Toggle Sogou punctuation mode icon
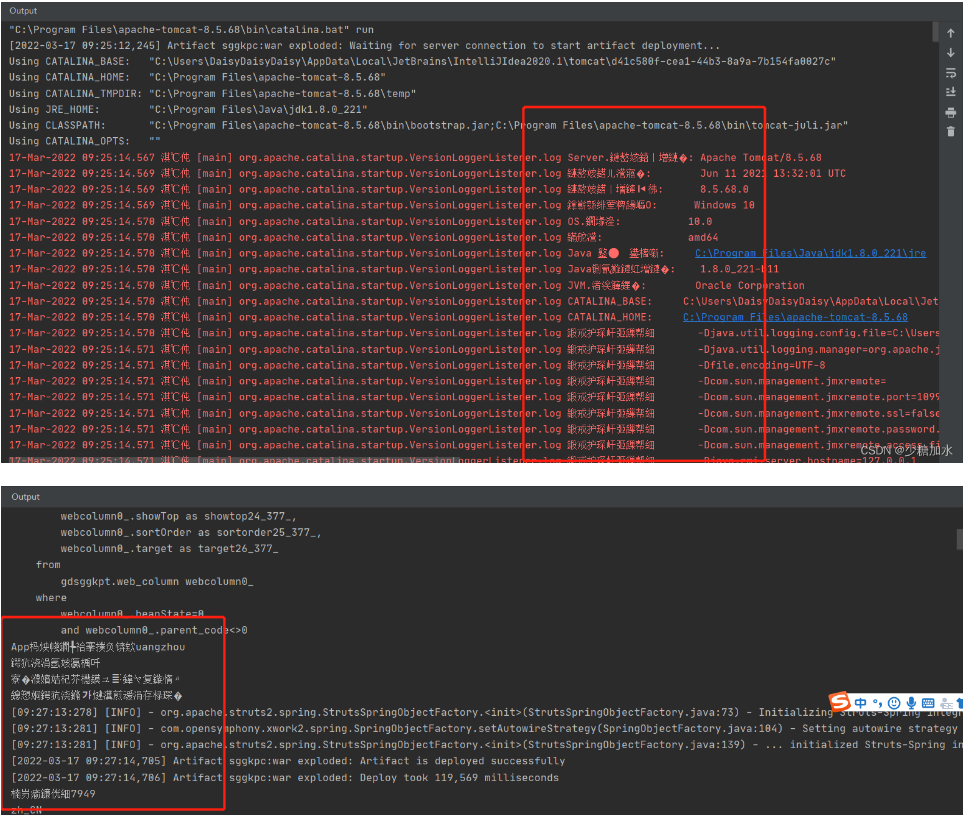This screenshot has width=964, height=828. click(877, 703)
